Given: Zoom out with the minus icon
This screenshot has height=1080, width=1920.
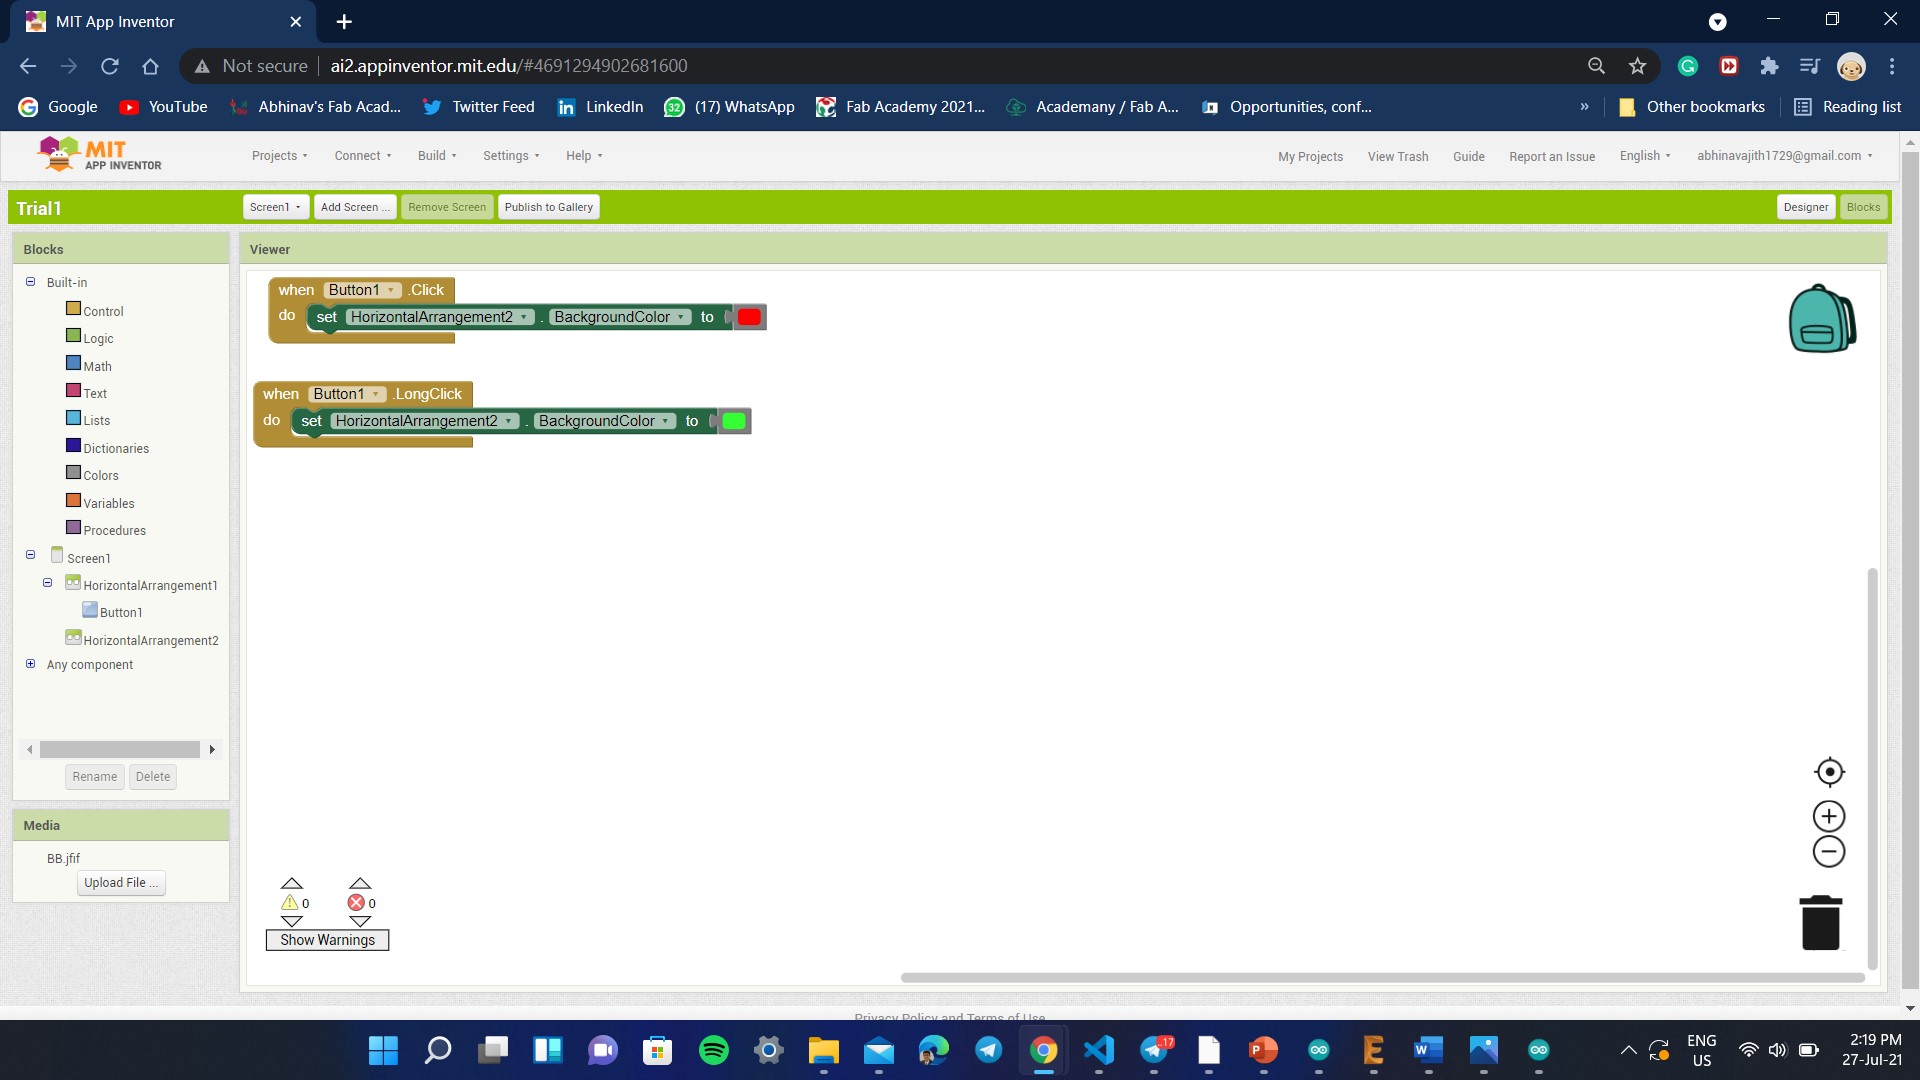Looking at the screenshot, I should coord(1829,852).
